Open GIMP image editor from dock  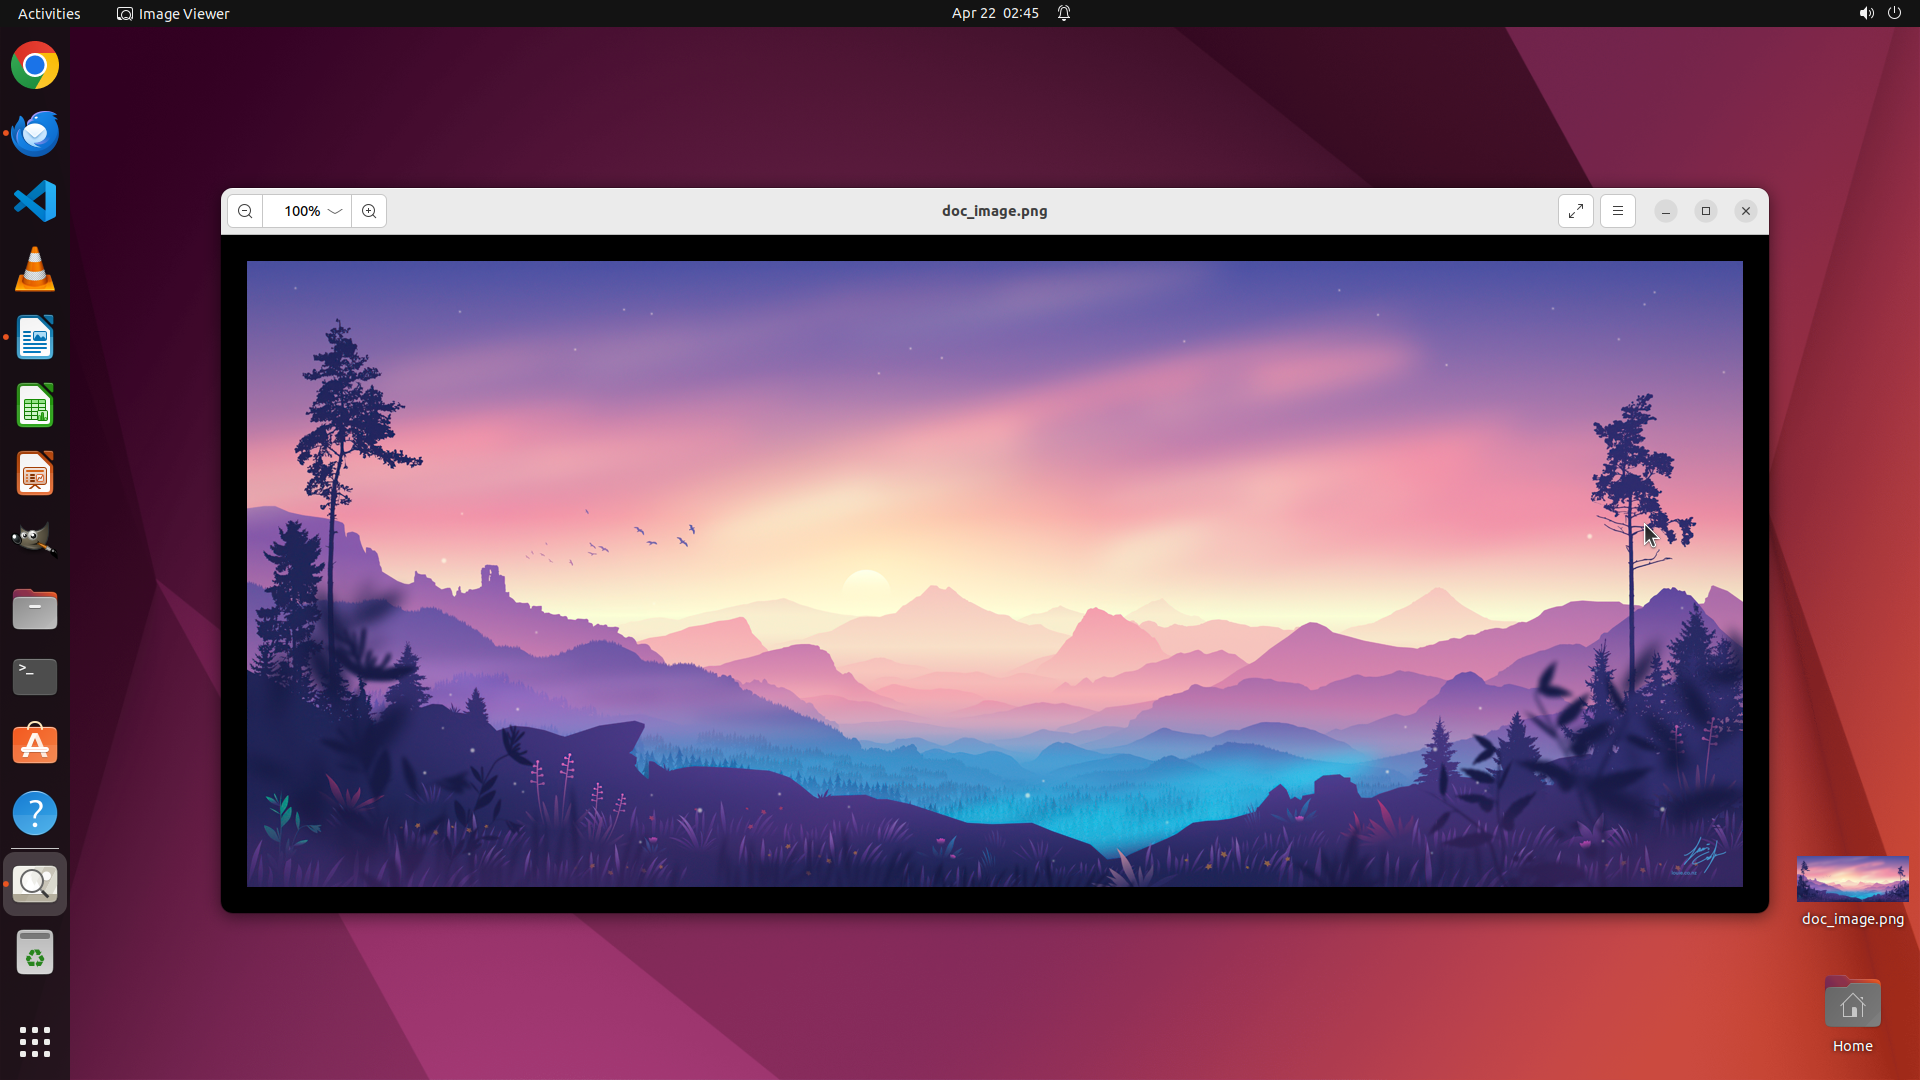click(x=35, y=540)
